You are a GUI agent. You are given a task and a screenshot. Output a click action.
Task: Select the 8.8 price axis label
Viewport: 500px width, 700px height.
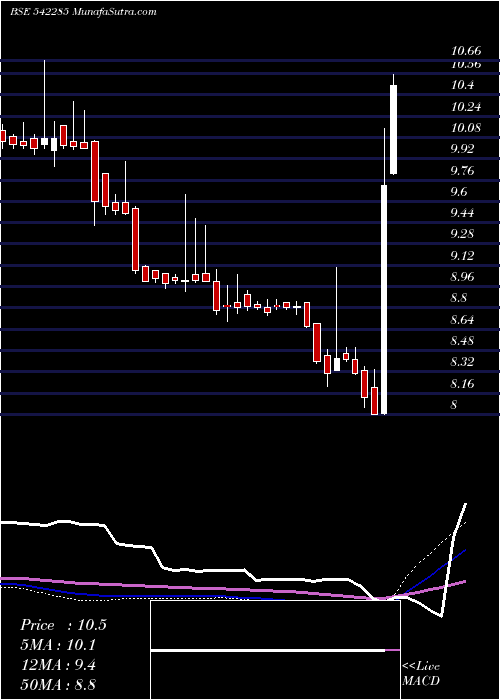click(x=460, y=298)
